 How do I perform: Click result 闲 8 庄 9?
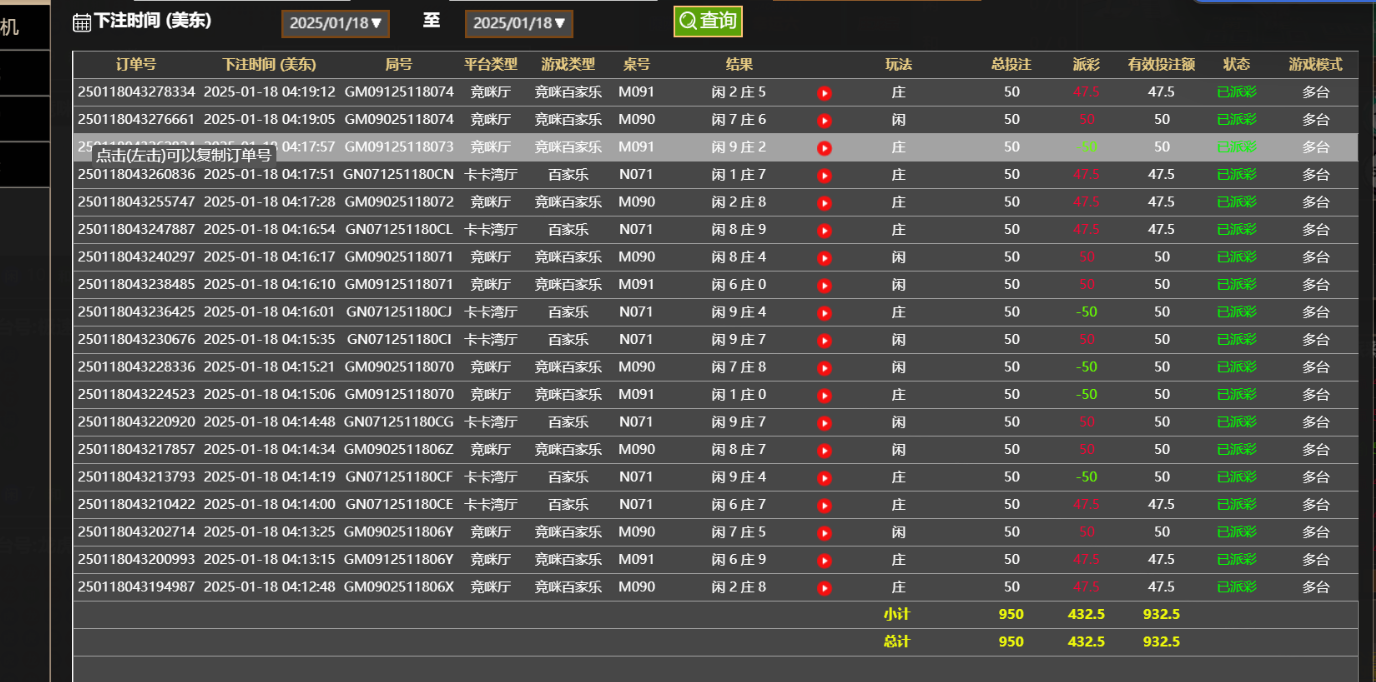739,229
